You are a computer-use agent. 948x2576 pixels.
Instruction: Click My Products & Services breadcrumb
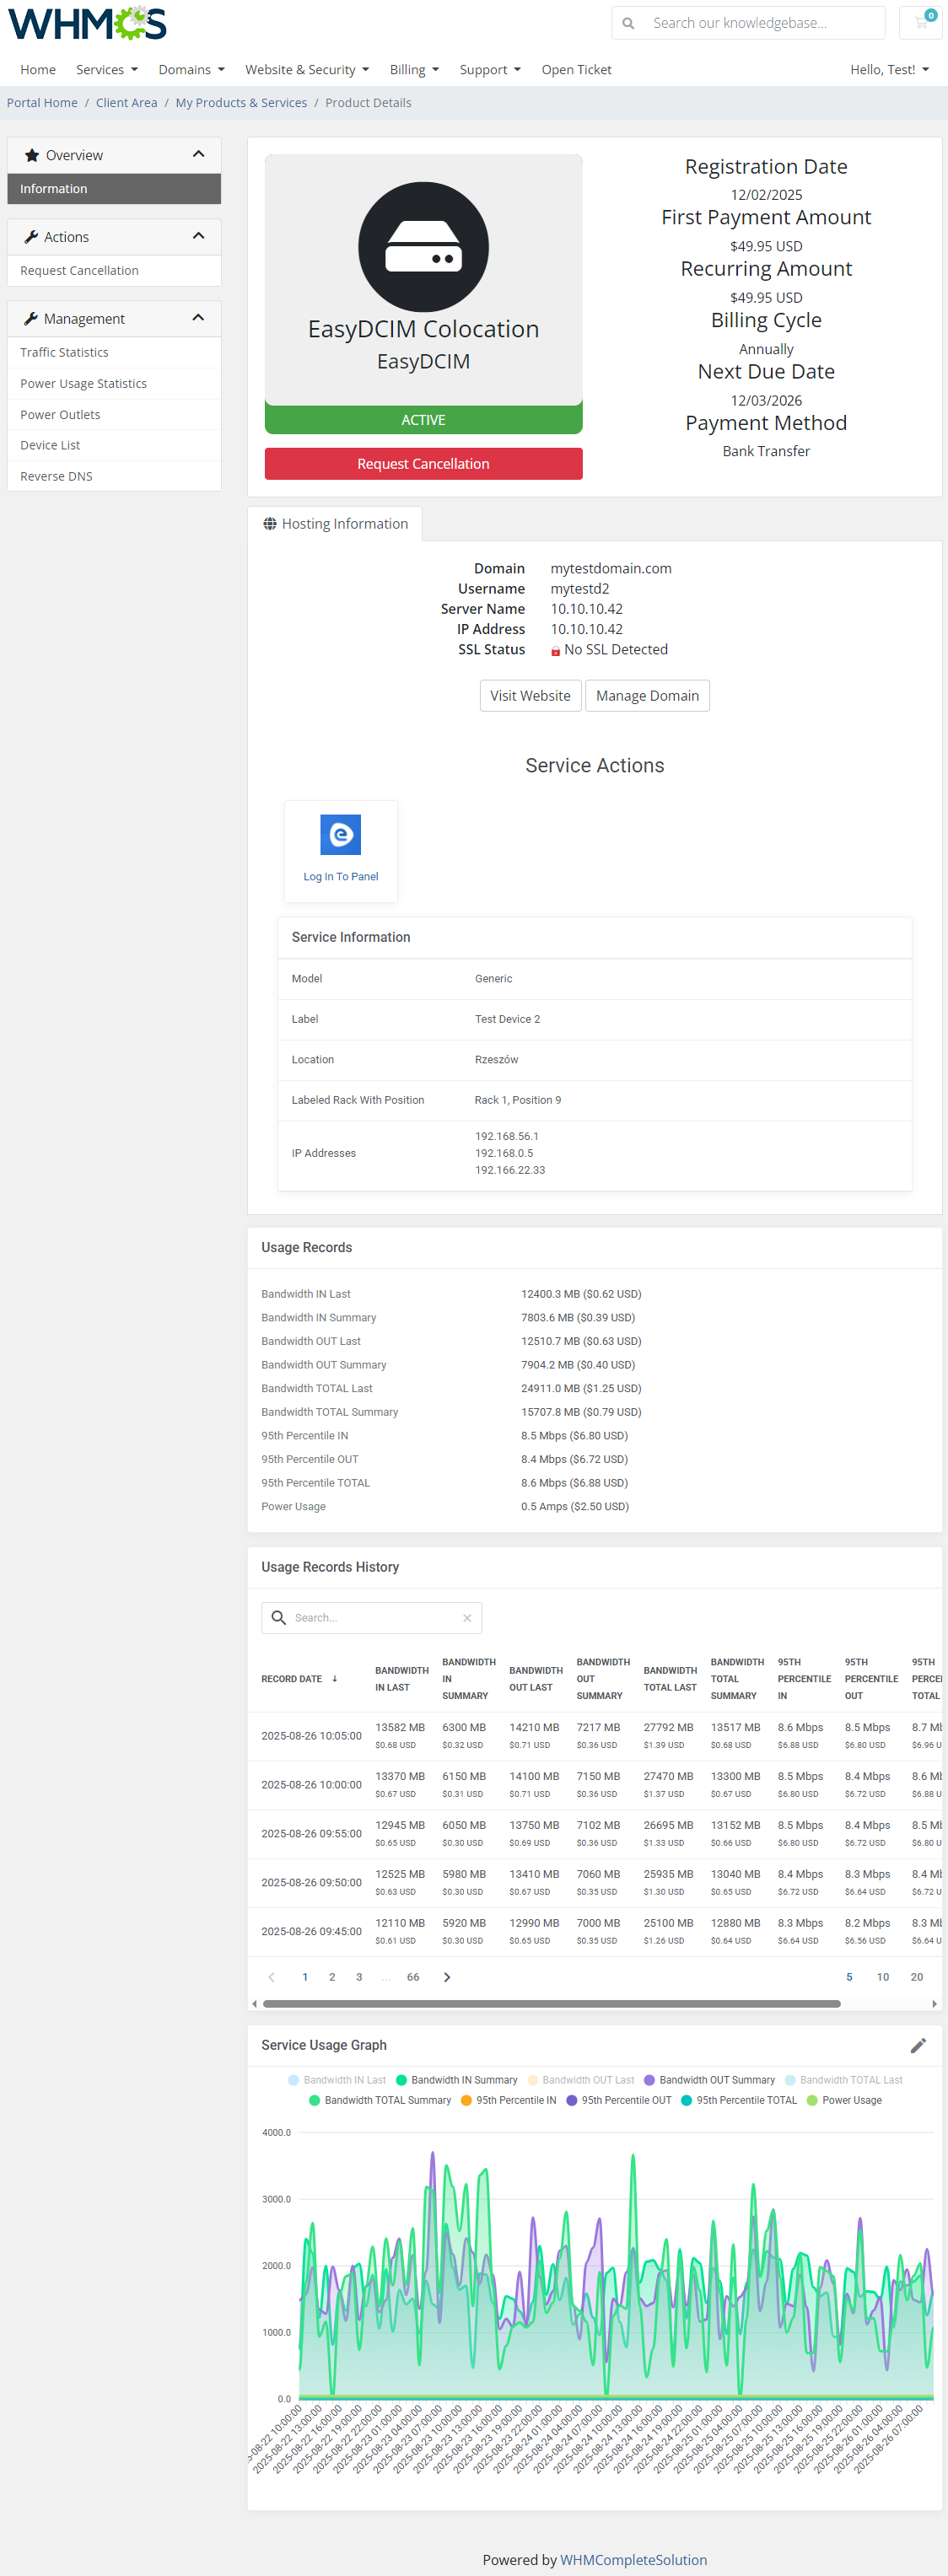point(241,103)
